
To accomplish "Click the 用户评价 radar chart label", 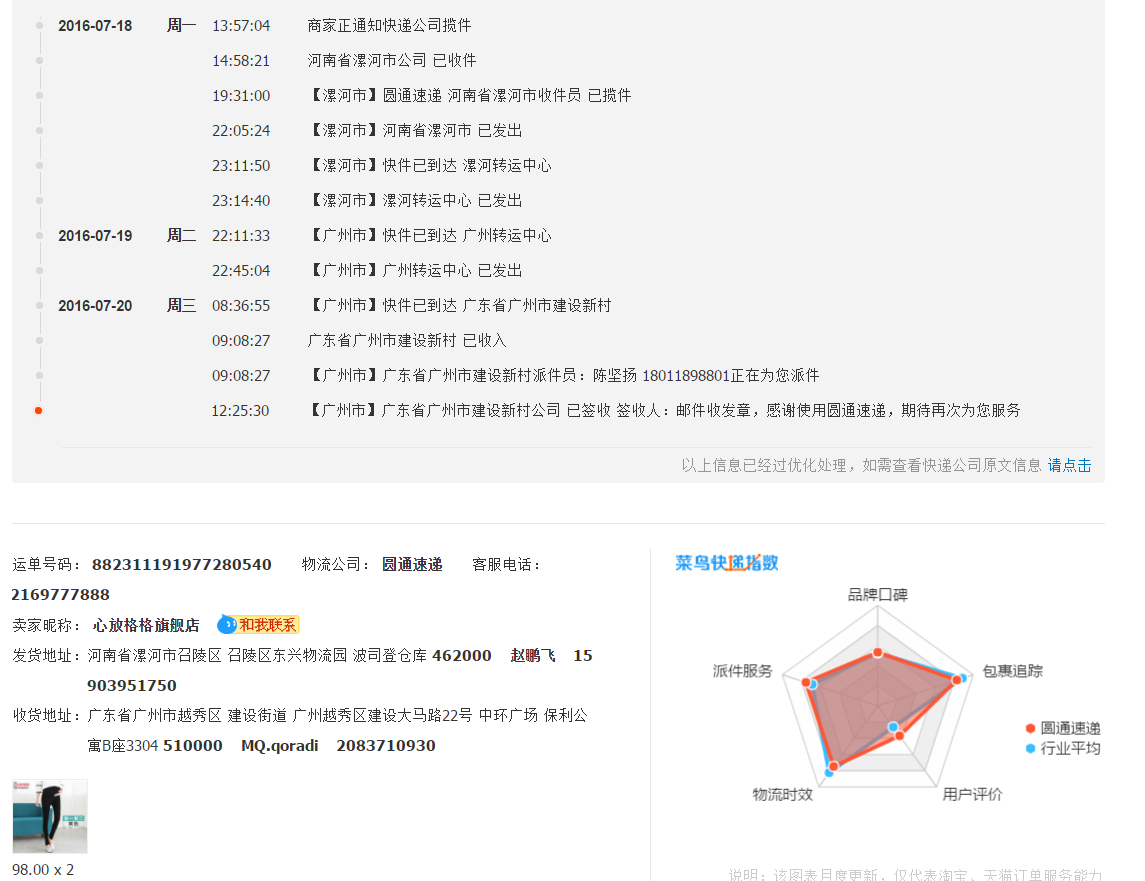I will tap(972, 794).
